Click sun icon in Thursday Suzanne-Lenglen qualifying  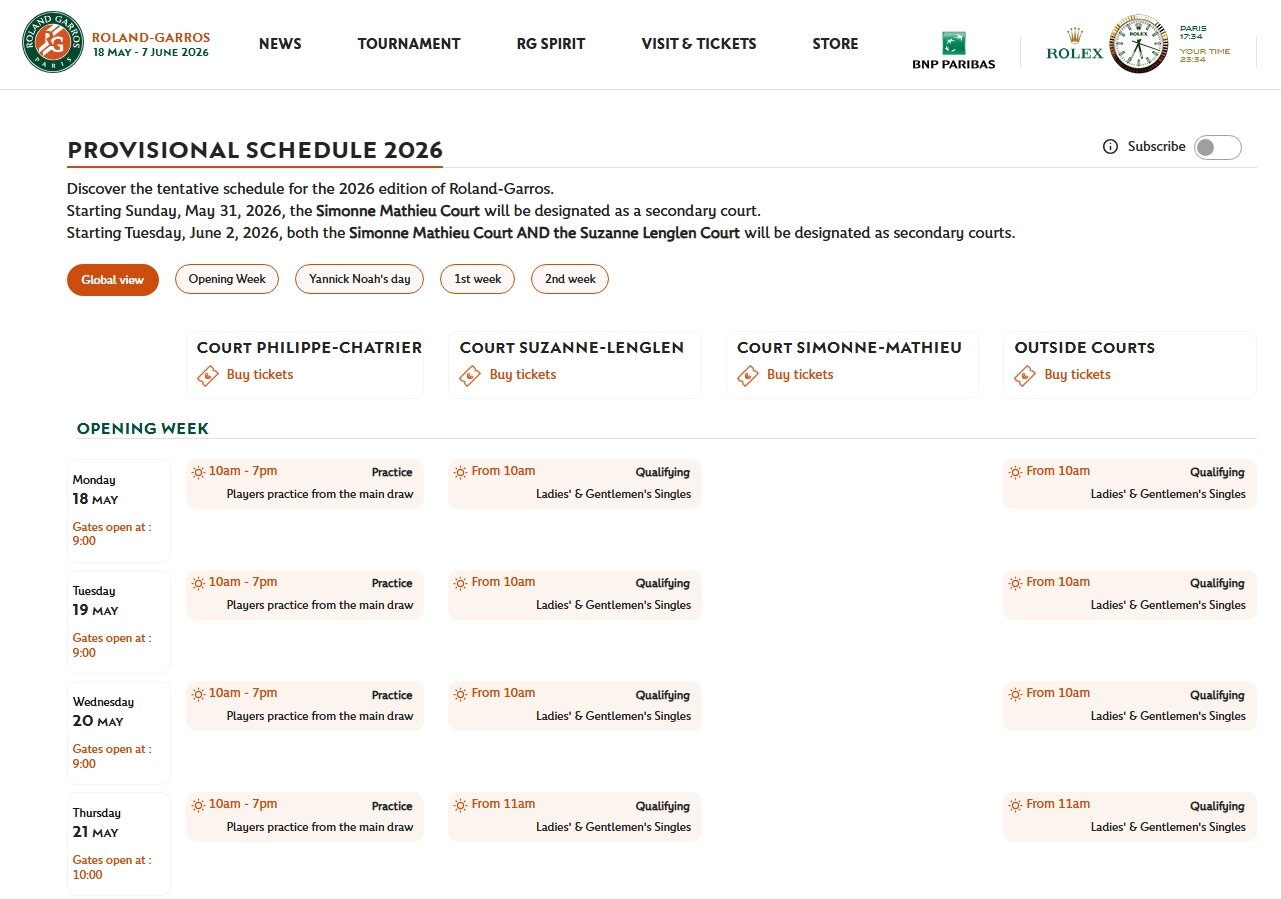pos(461,805)
